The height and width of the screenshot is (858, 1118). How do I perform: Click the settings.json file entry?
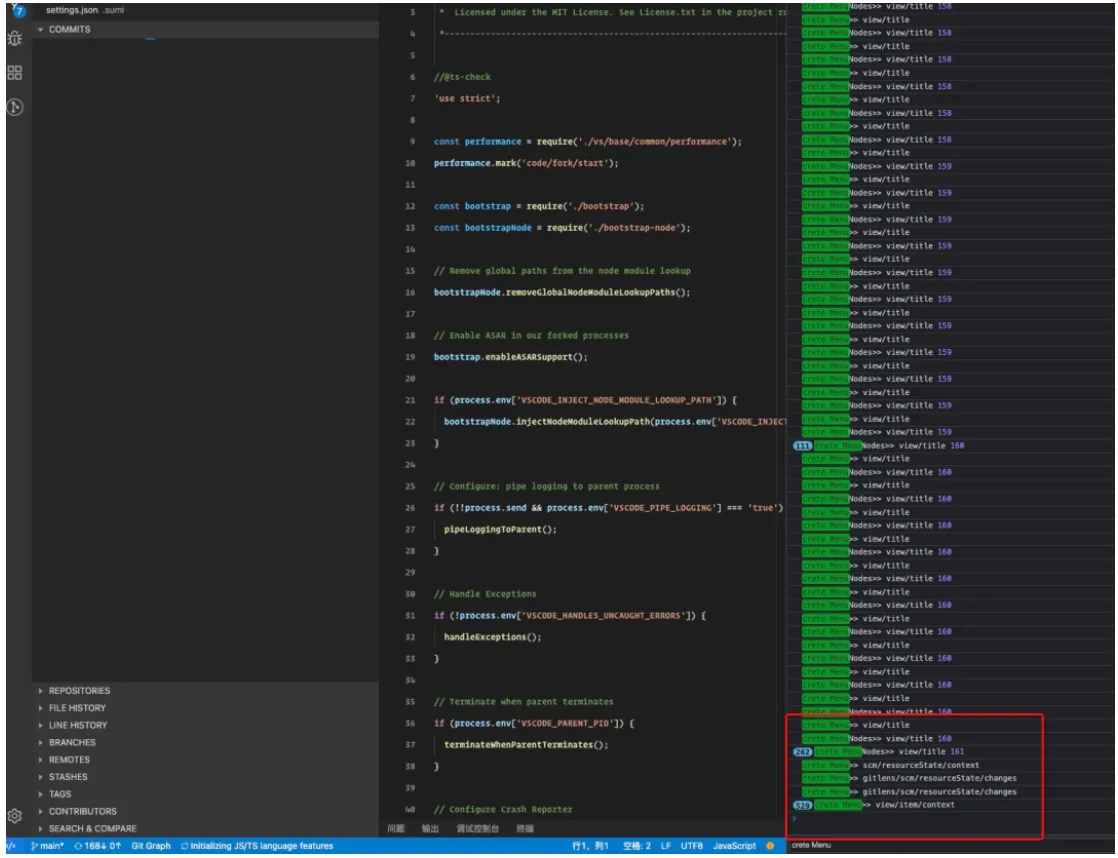click(x=86, y=10)
